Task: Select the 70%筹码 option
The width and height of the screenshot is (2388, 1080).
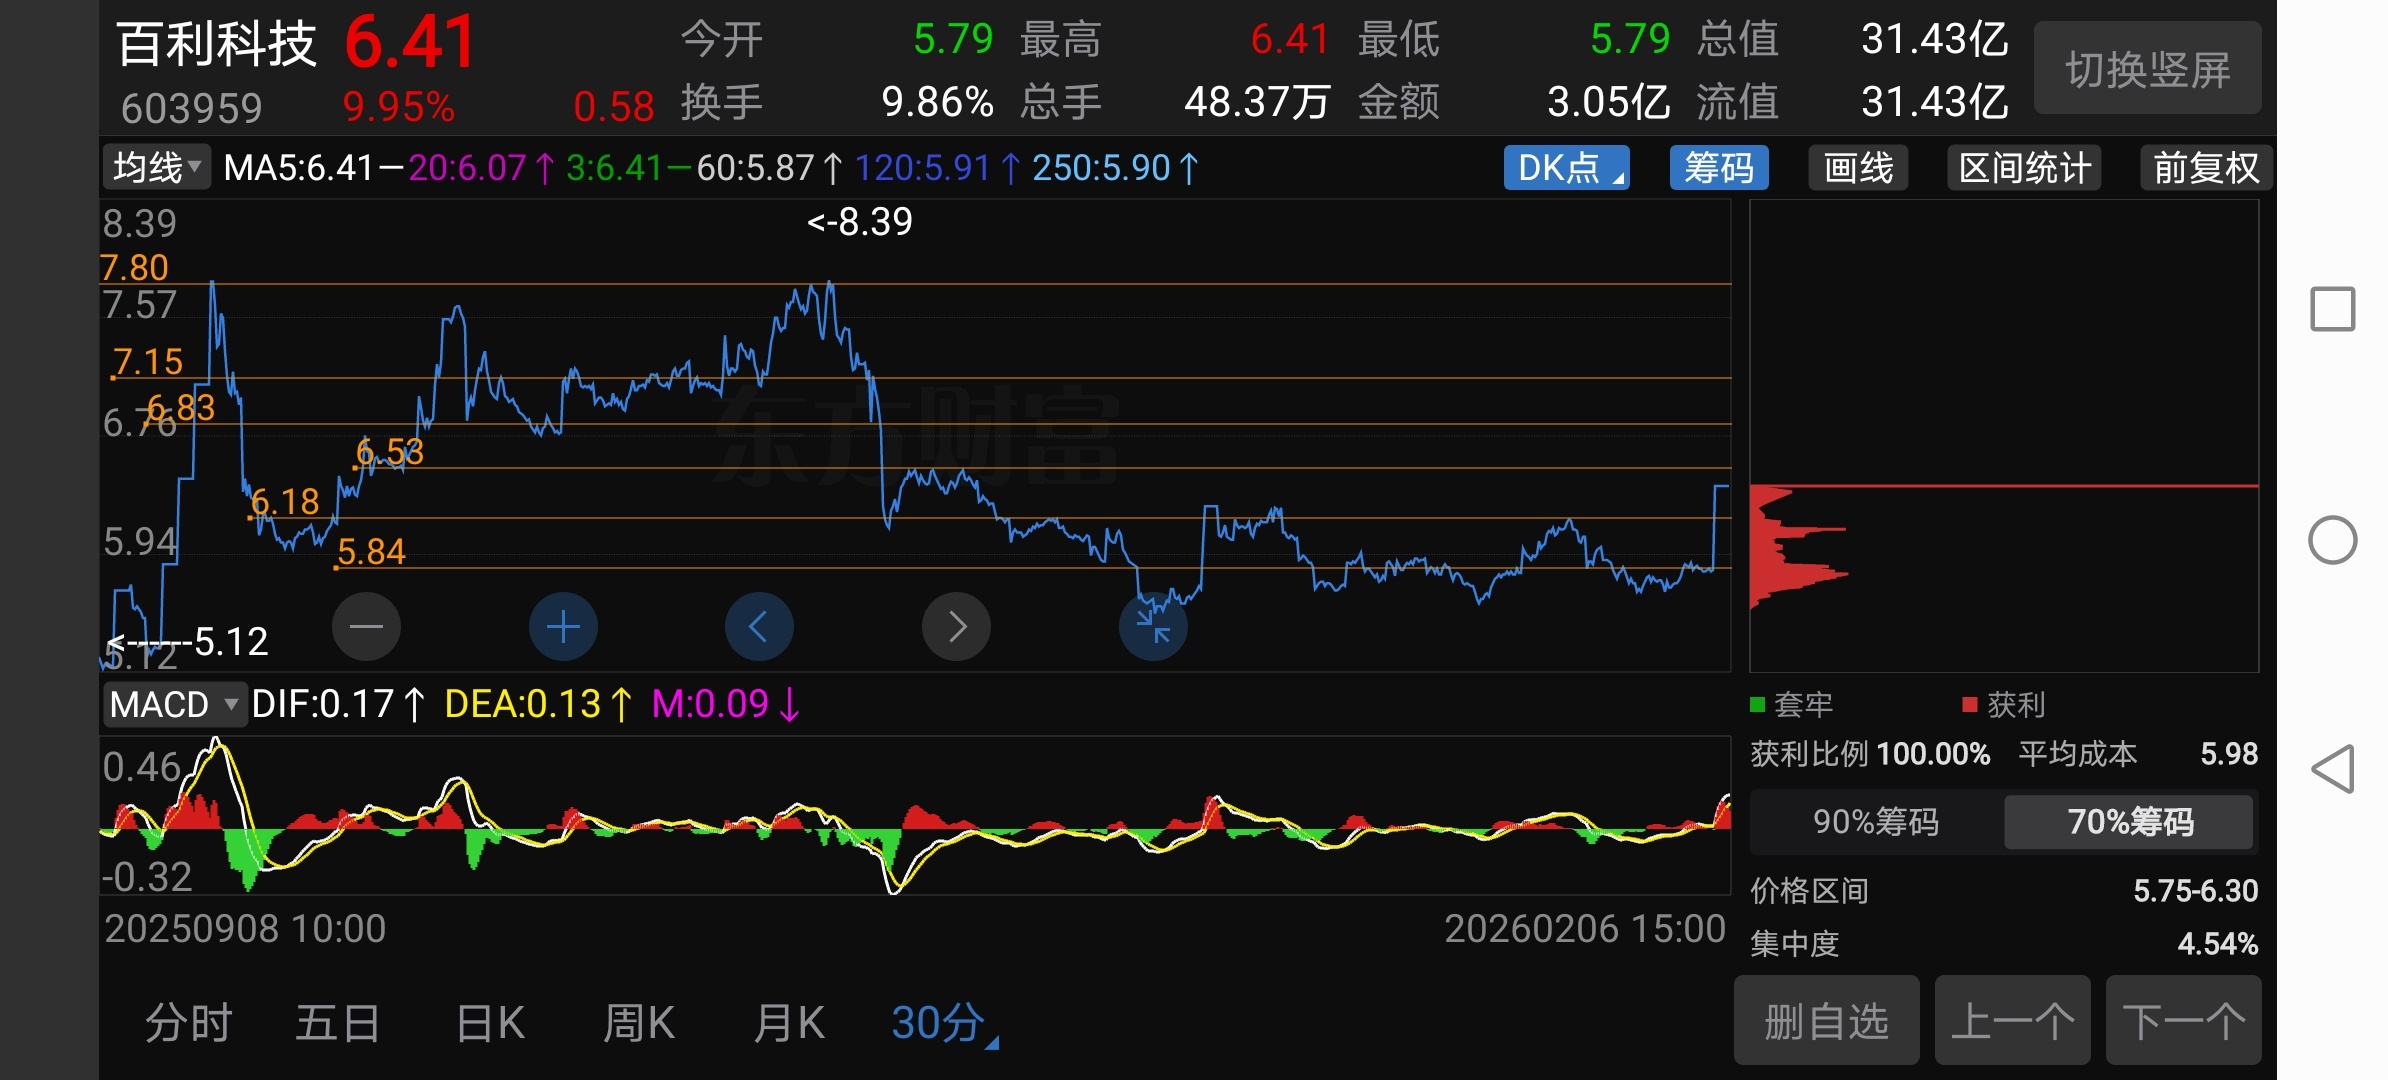Action: click(2129, 822)
